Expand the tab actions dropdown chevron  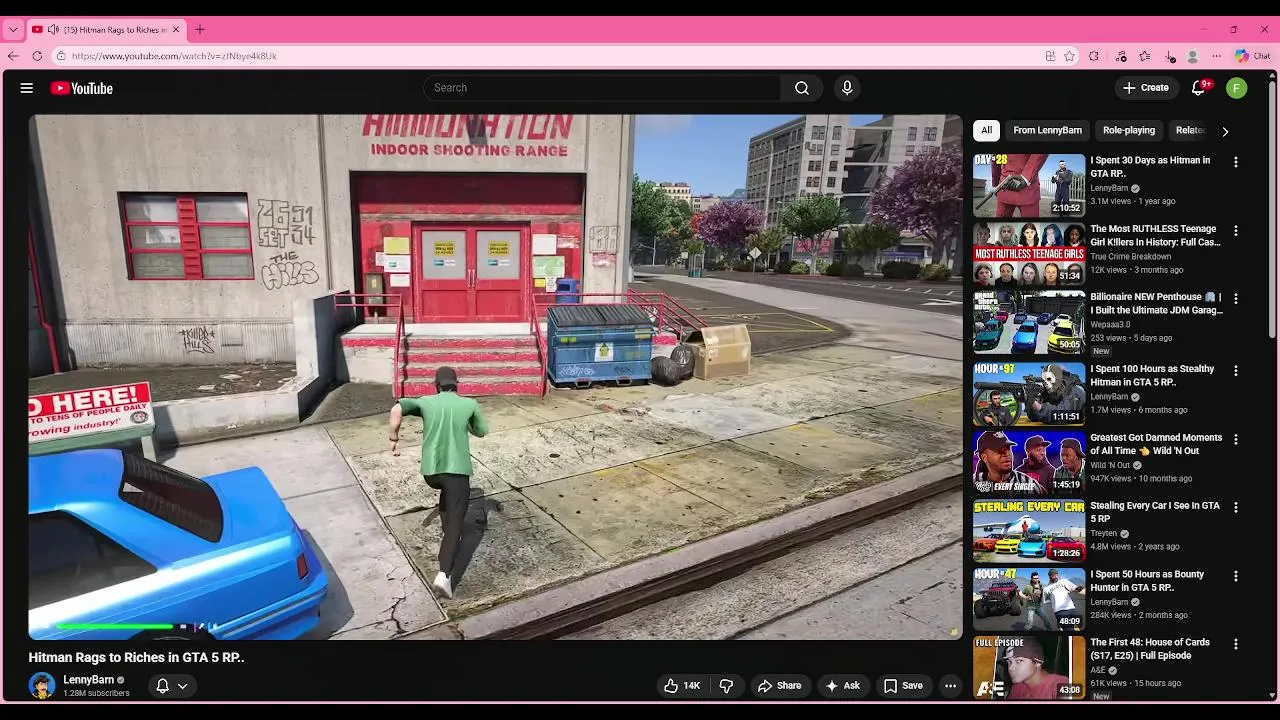pos(13,30)
